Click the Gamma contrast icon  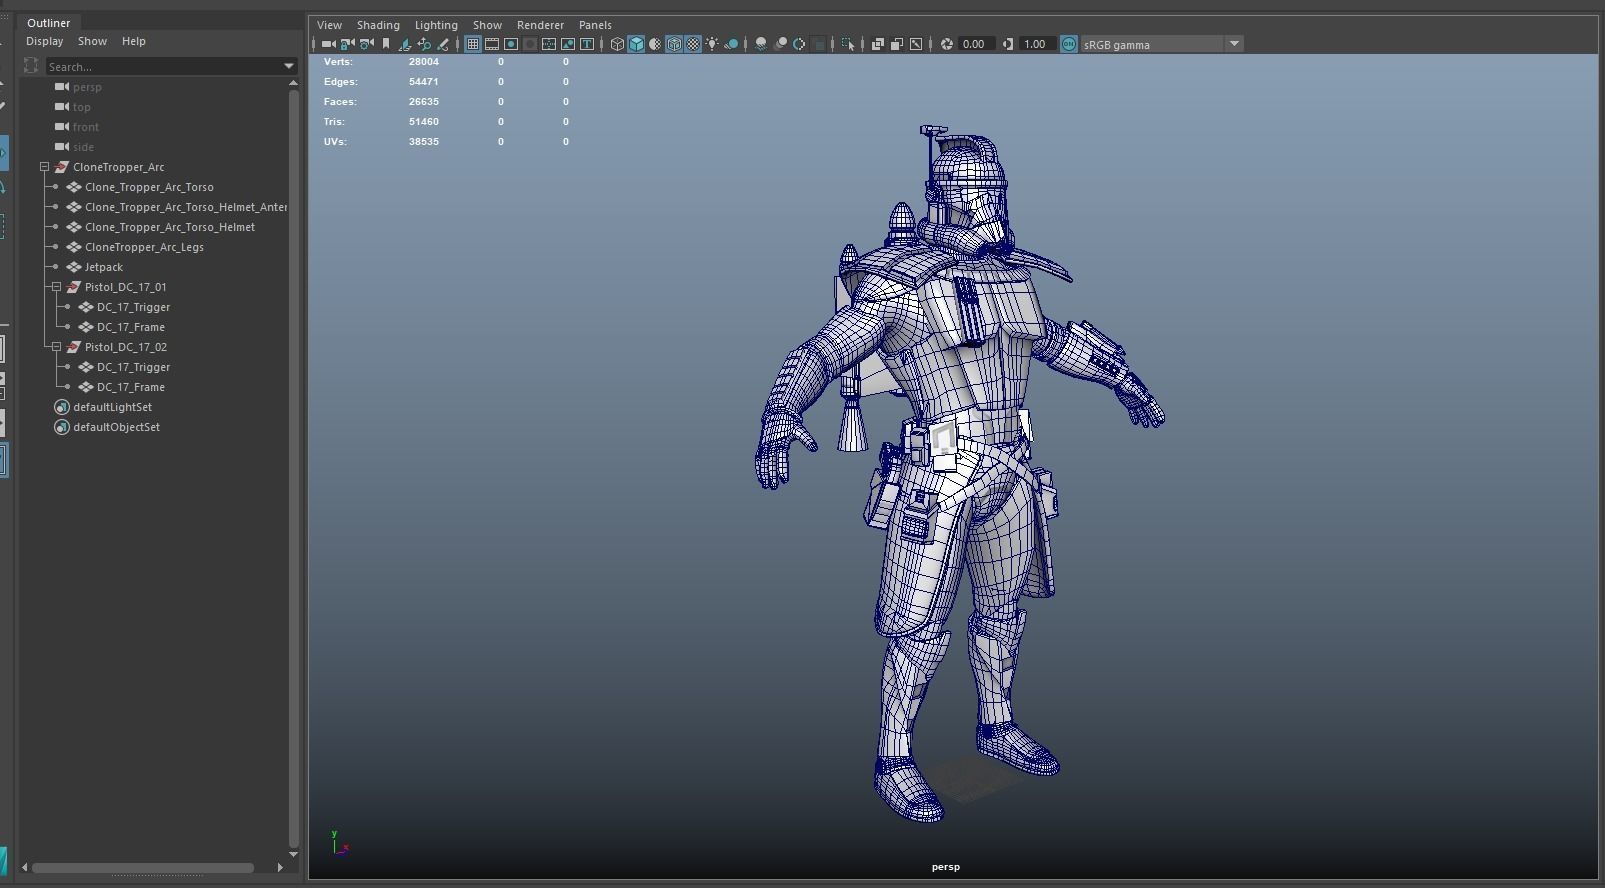pyautogui.click(x=1007, y=44)
